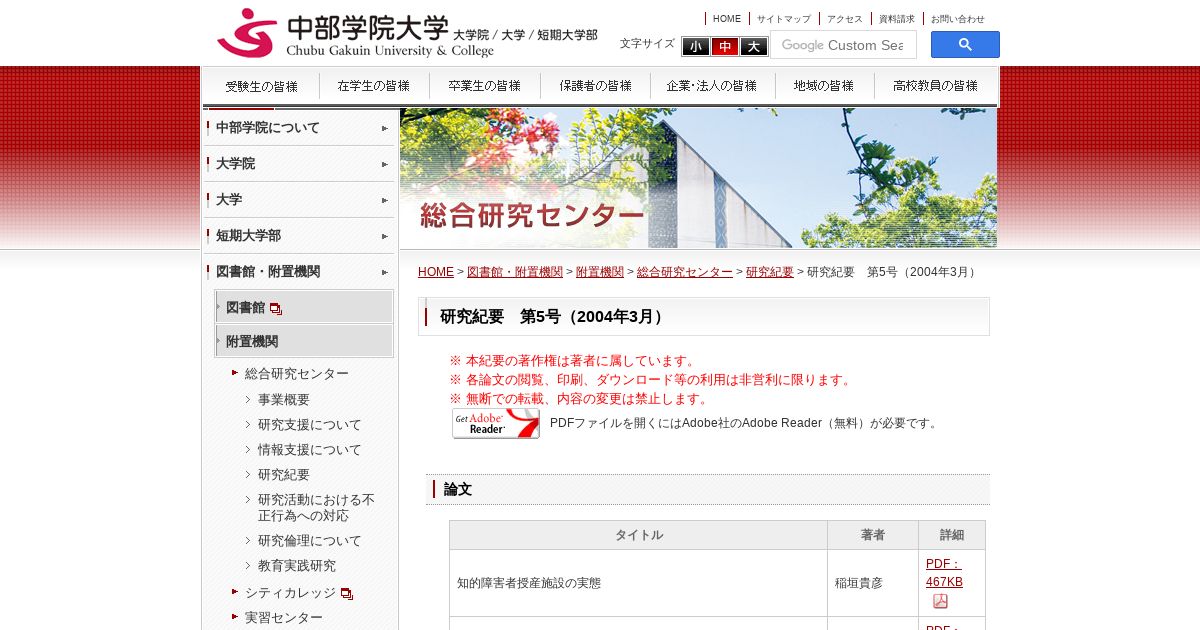Open the 高校教員の皆様 navigation tab
The image size is (1200, 630).
click(936, 86)
